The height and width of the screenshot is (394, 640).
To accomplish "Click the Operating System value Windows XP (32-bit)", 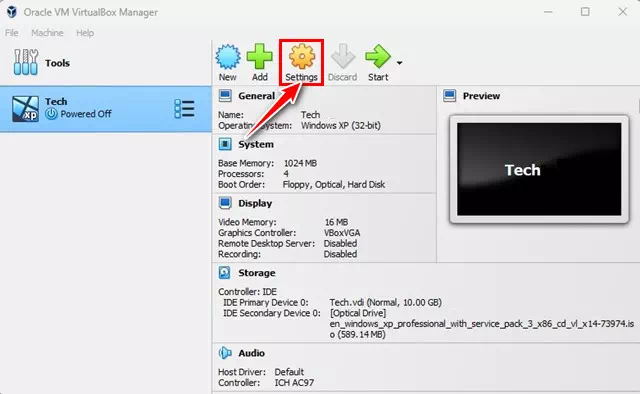I will (341, 126).
